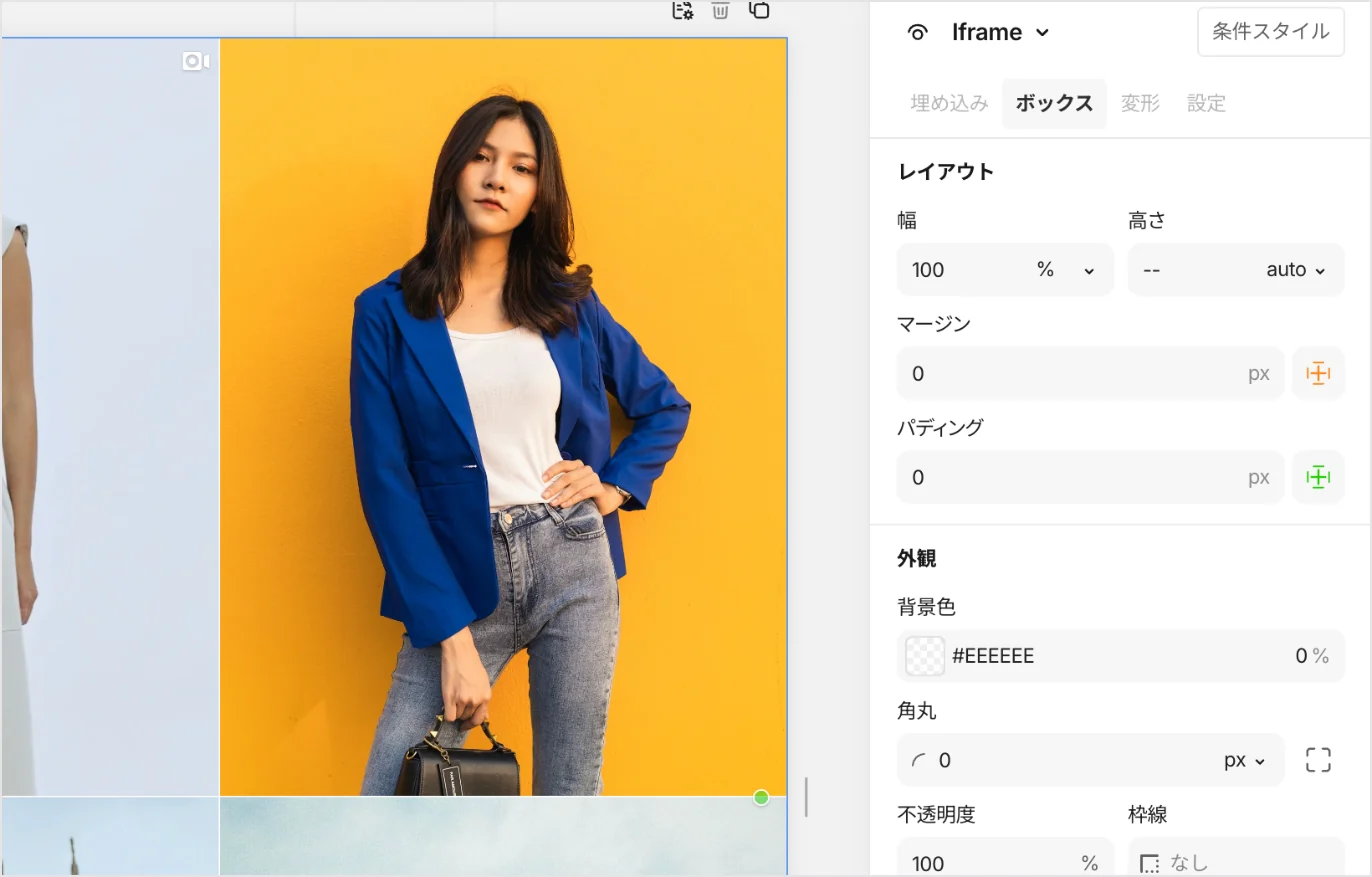Open the Iframe element dropdown

point(1001,32)
